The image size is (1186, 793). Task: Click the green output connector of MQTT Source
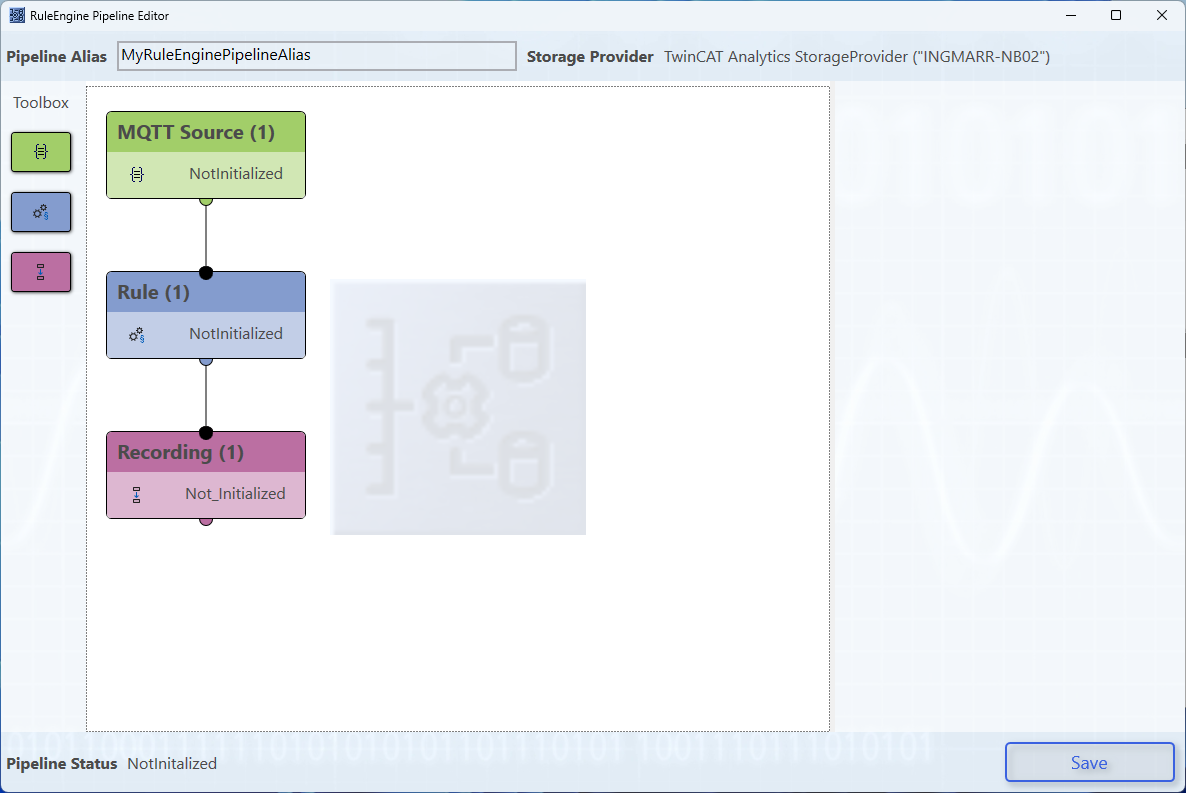pyautogui.click(x=206, y=201)
